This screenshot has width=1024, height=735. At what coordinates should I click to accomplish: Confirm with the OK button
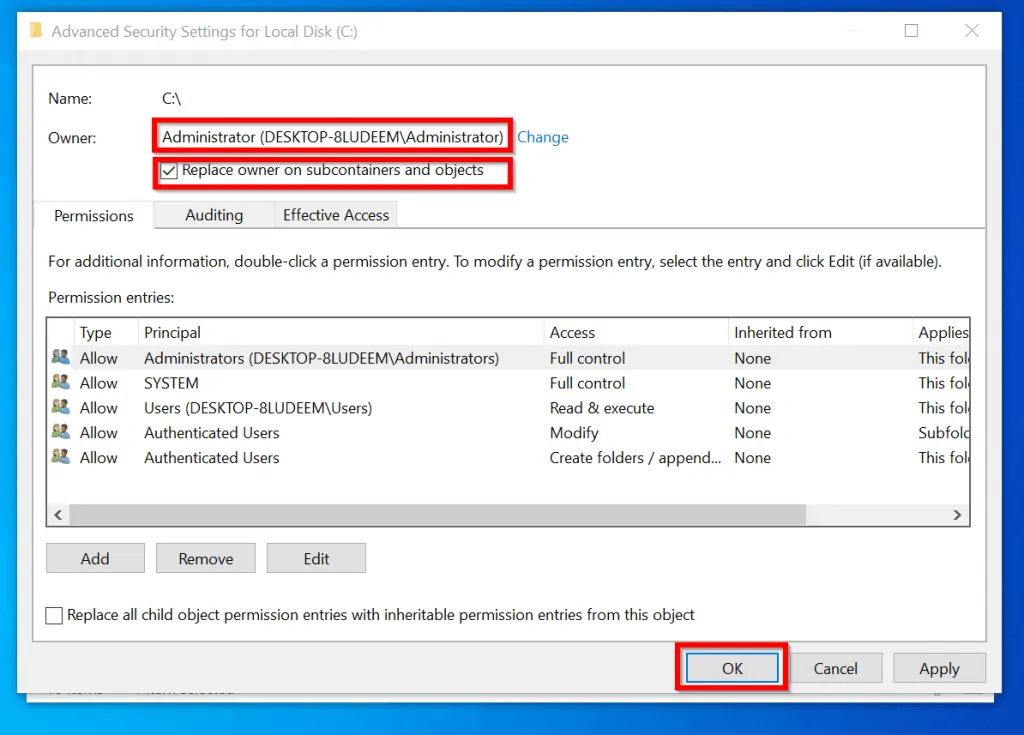click(732, 668)
